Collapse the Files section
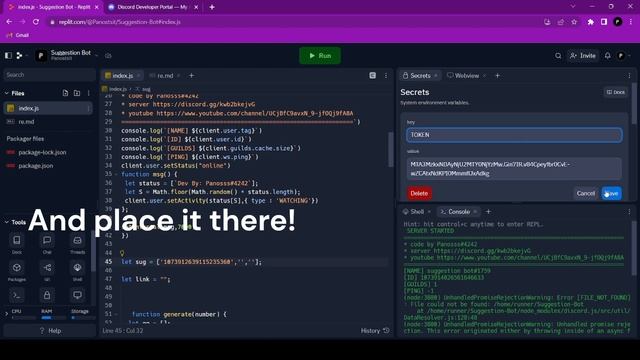Screen dimensions: 640x360 click(7, 93)
